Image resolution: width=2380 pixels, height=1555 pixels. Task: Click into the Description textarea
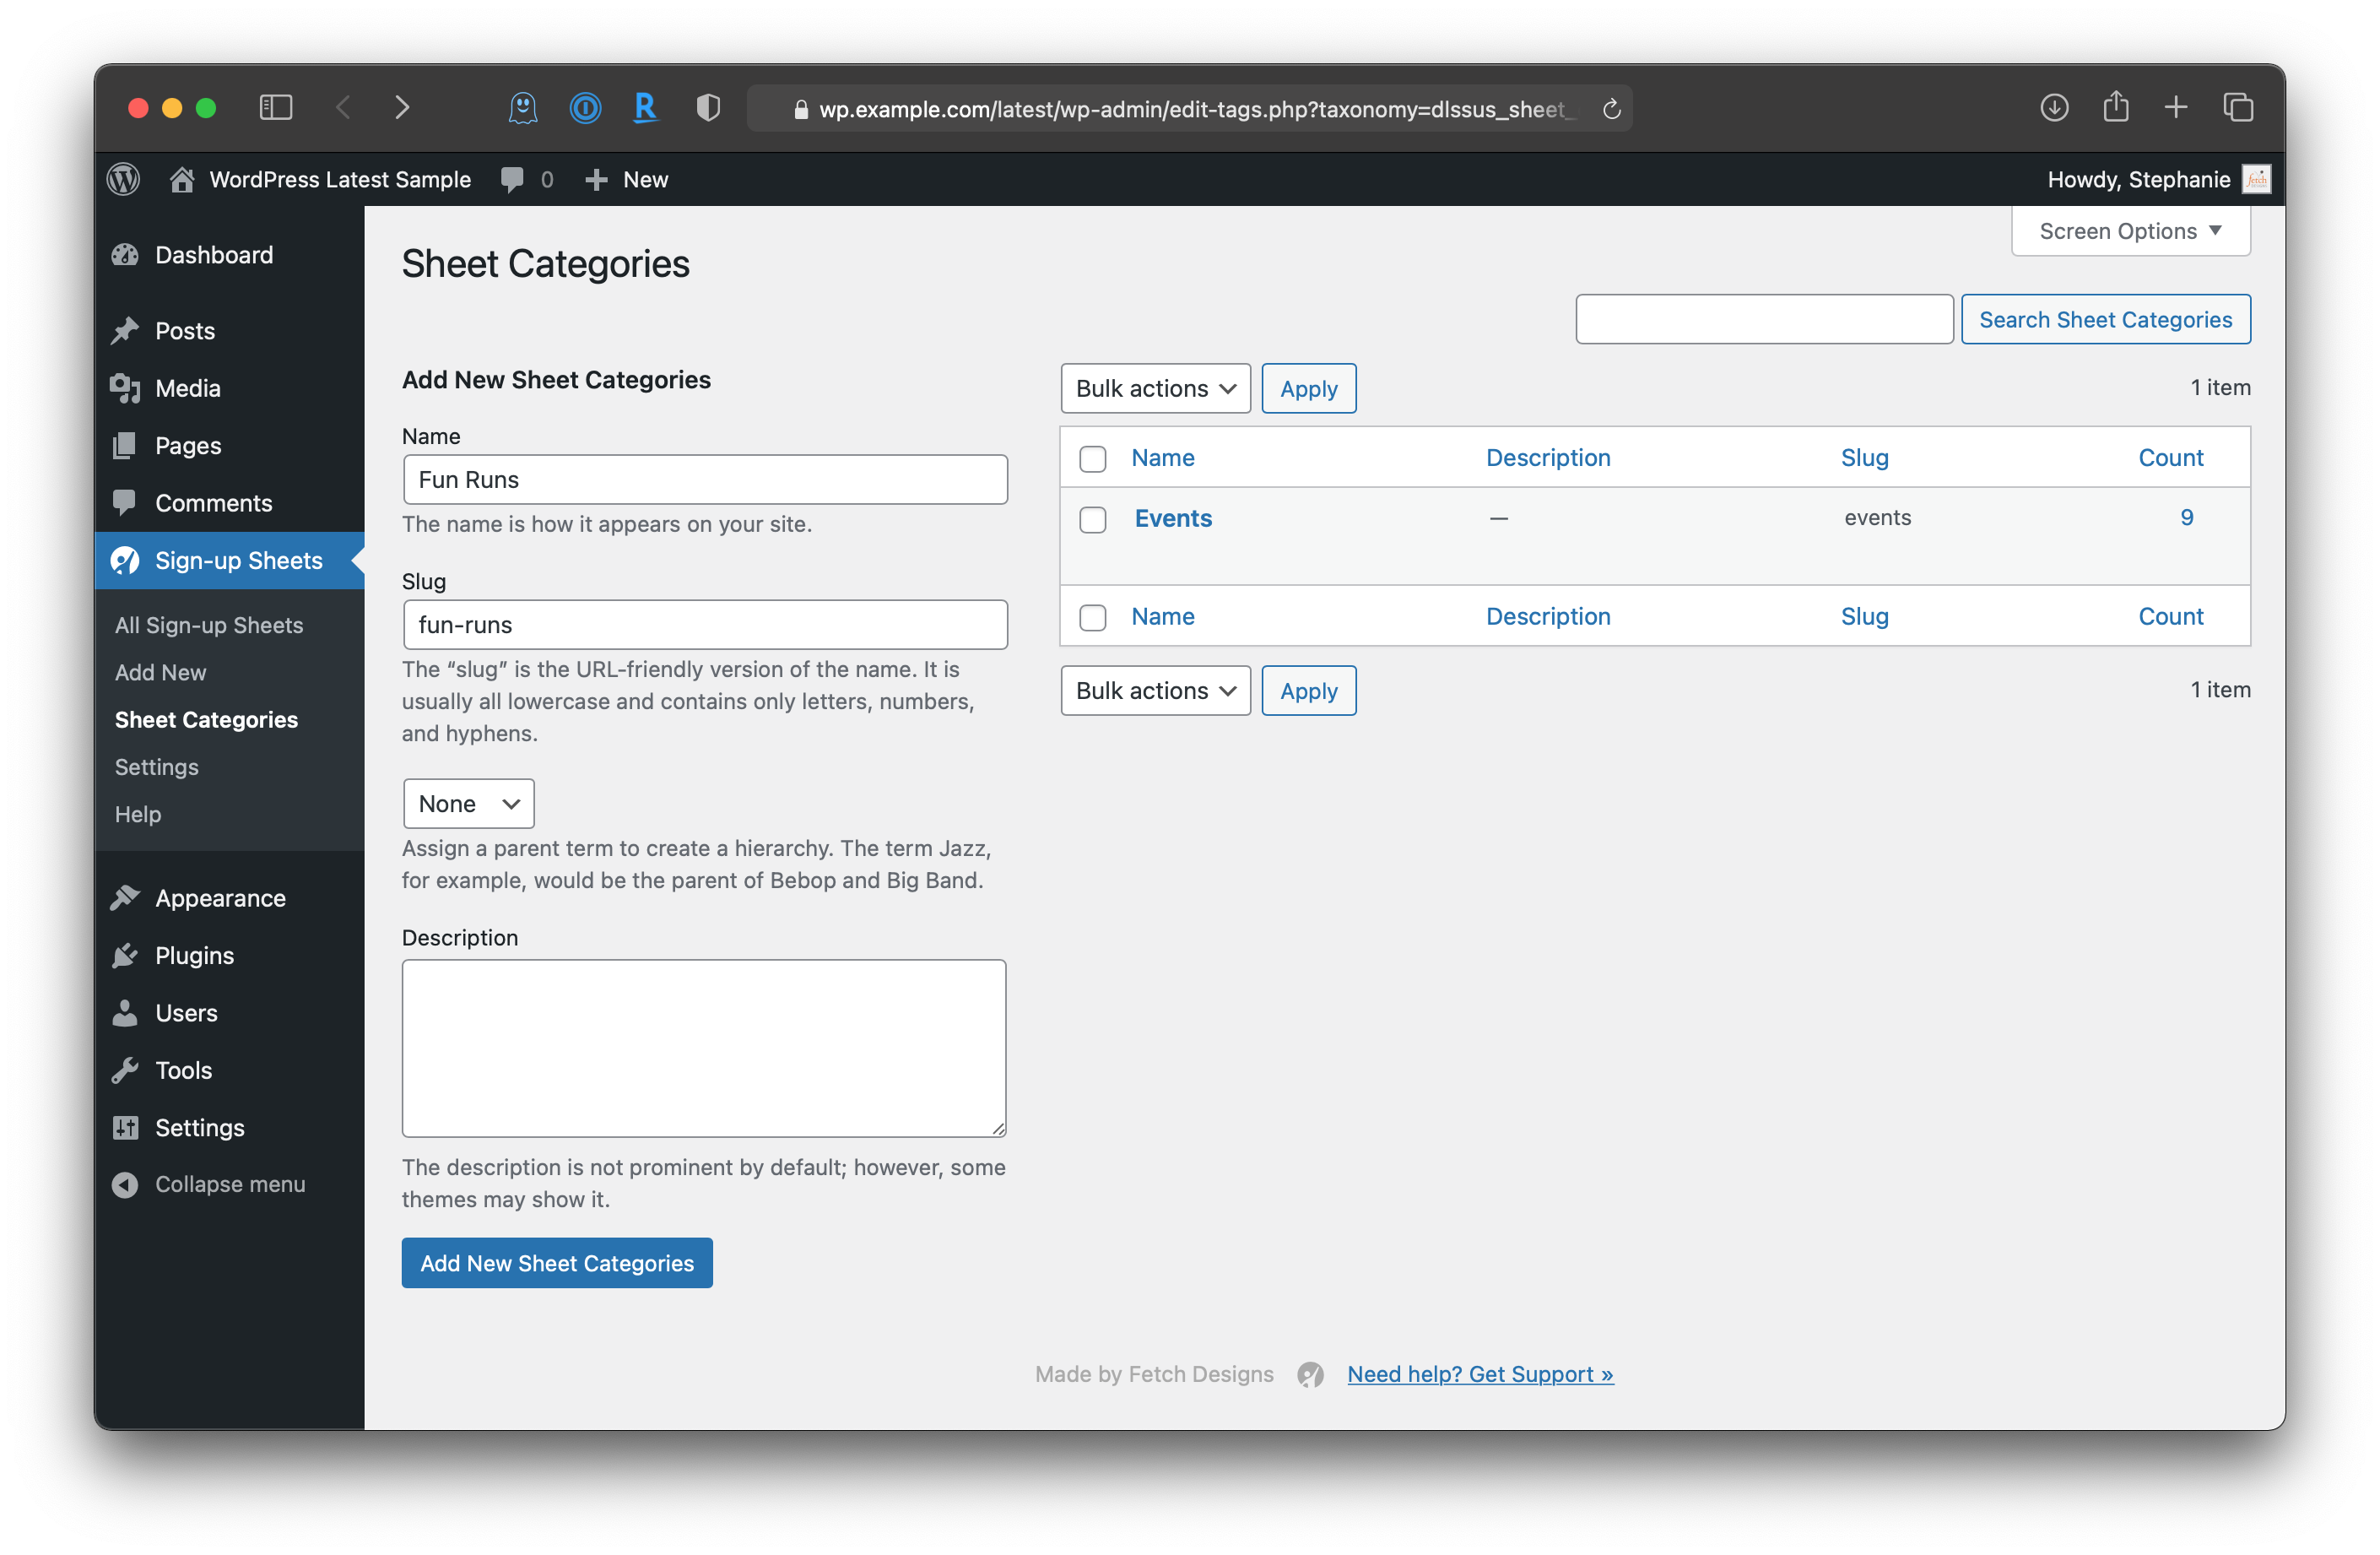704,1049
